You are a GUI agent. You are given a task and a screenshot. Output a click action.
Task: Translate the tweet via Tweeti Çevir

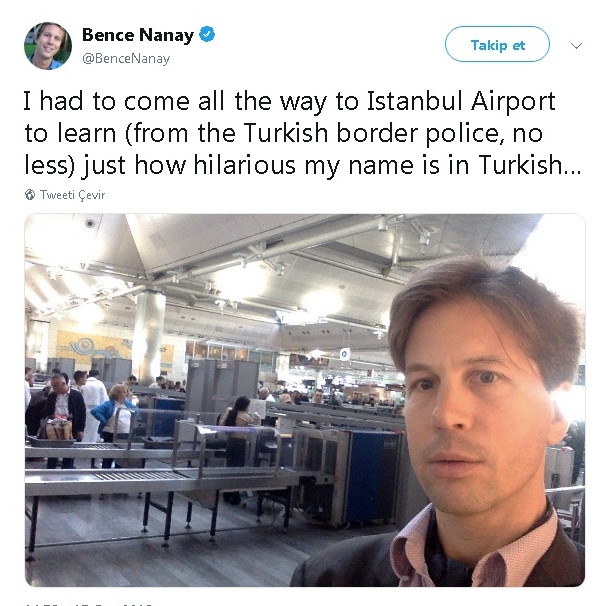click(72, 195)
